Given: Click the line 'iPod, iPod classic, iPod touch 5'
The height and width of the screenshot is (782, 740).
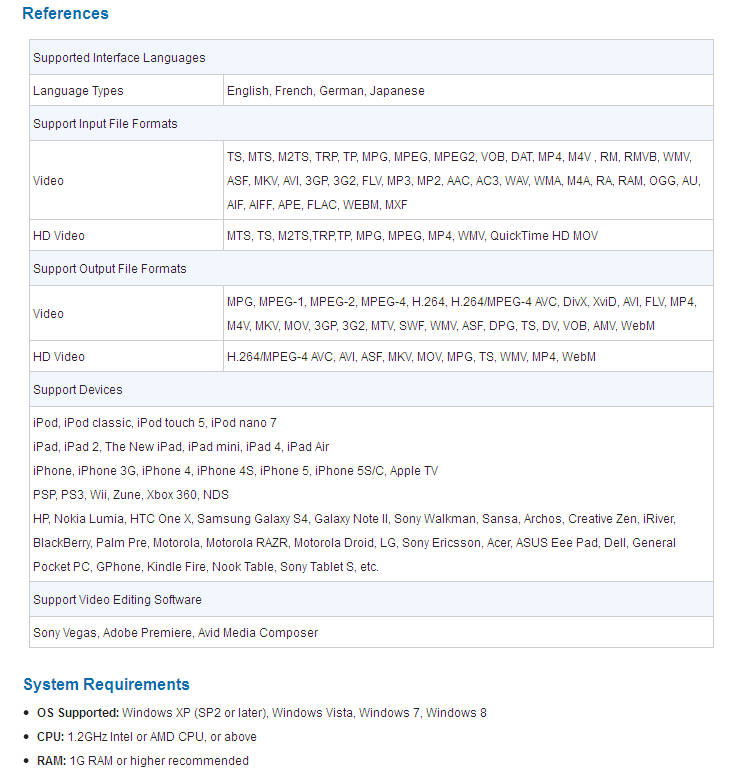Looking at the screenshot, I should pos(155,422).
